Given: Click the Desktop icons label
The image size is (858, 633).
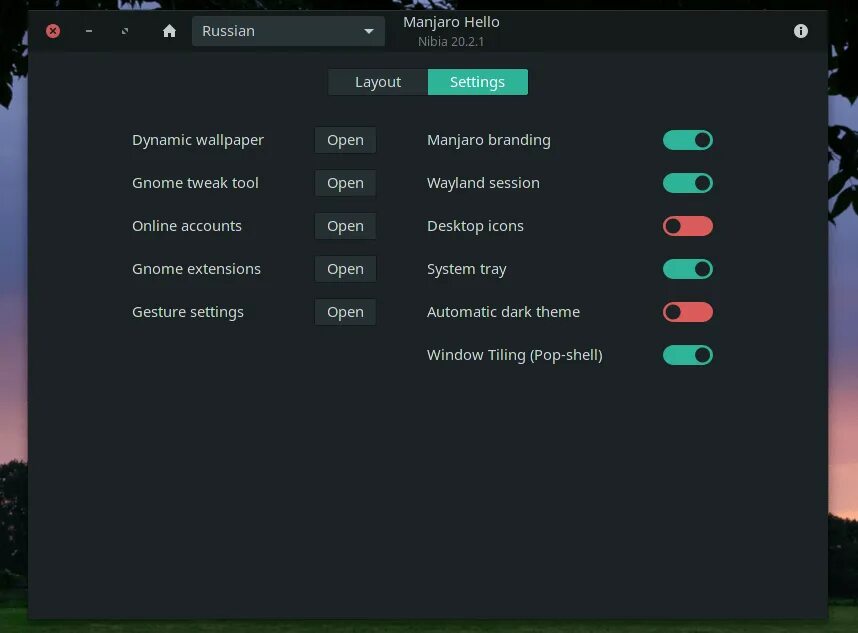Looking at the screenshot, I should click(475, 227).
